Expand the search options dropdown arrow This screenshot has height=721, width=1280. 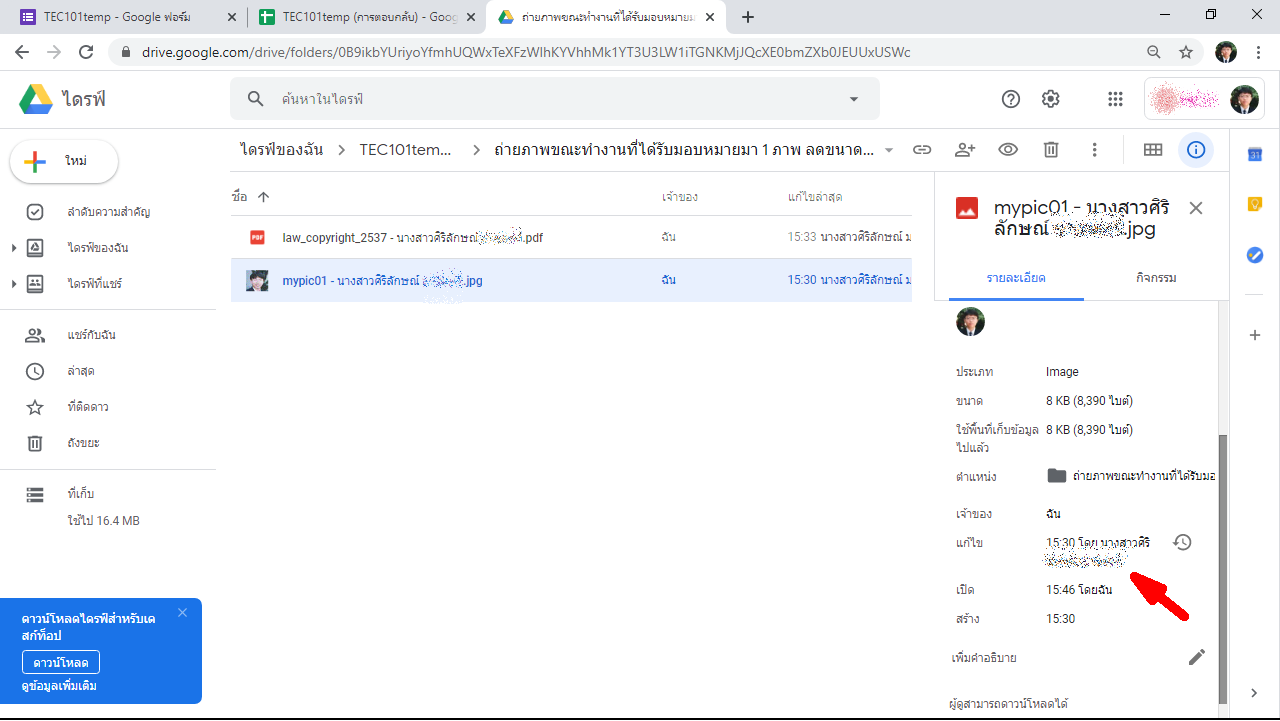point(854,99)
